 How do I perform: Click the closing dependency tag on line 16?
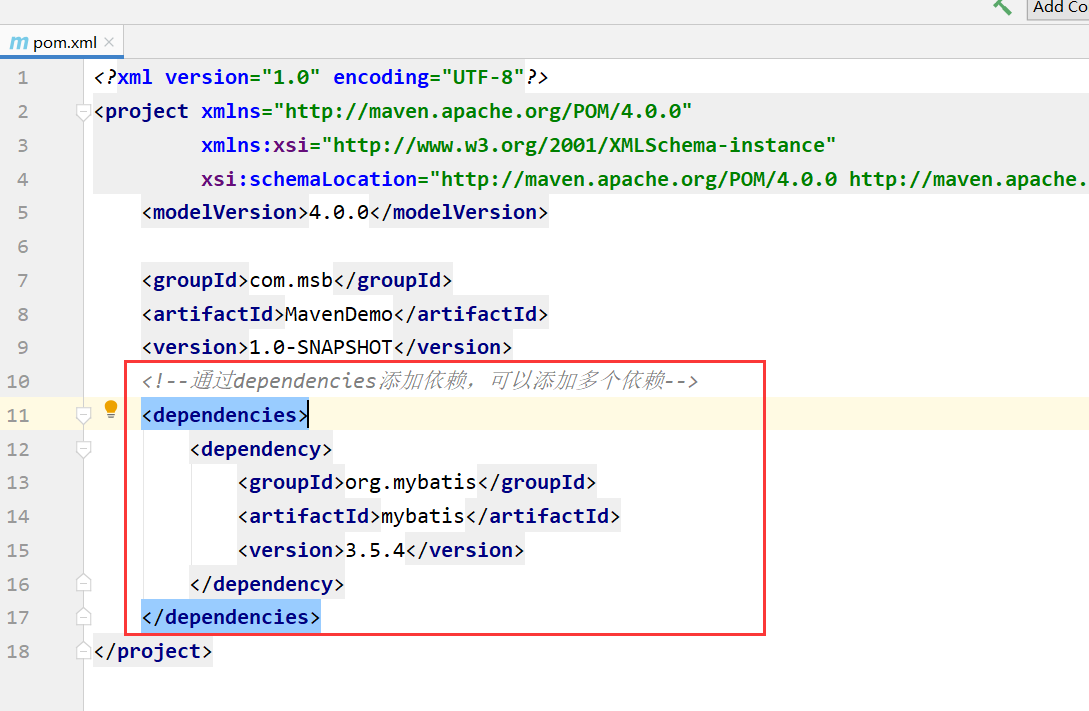267,584
